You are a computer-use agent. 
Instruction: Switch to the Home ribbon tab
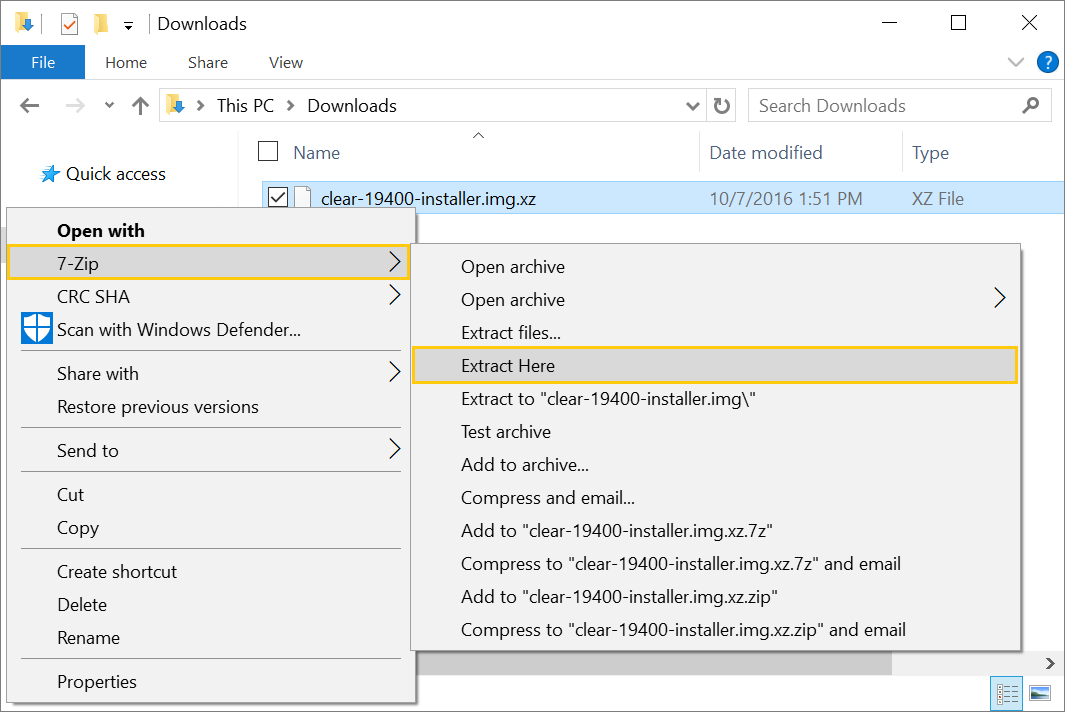[126, 63]
